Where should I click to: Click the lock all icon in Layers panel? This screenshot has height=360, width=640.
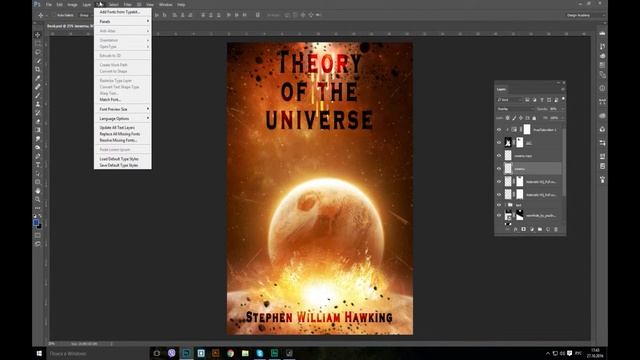534,118
